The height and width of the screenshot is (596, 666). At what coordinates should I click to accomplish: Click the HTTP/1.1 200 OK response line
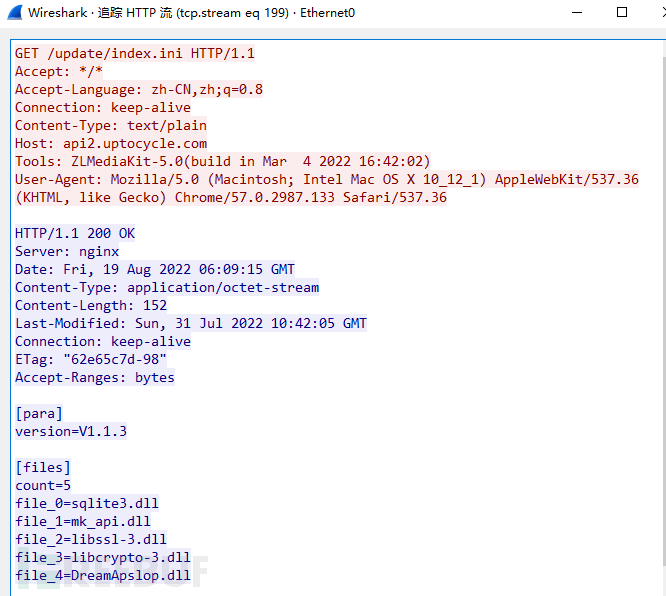click(75, 233)
